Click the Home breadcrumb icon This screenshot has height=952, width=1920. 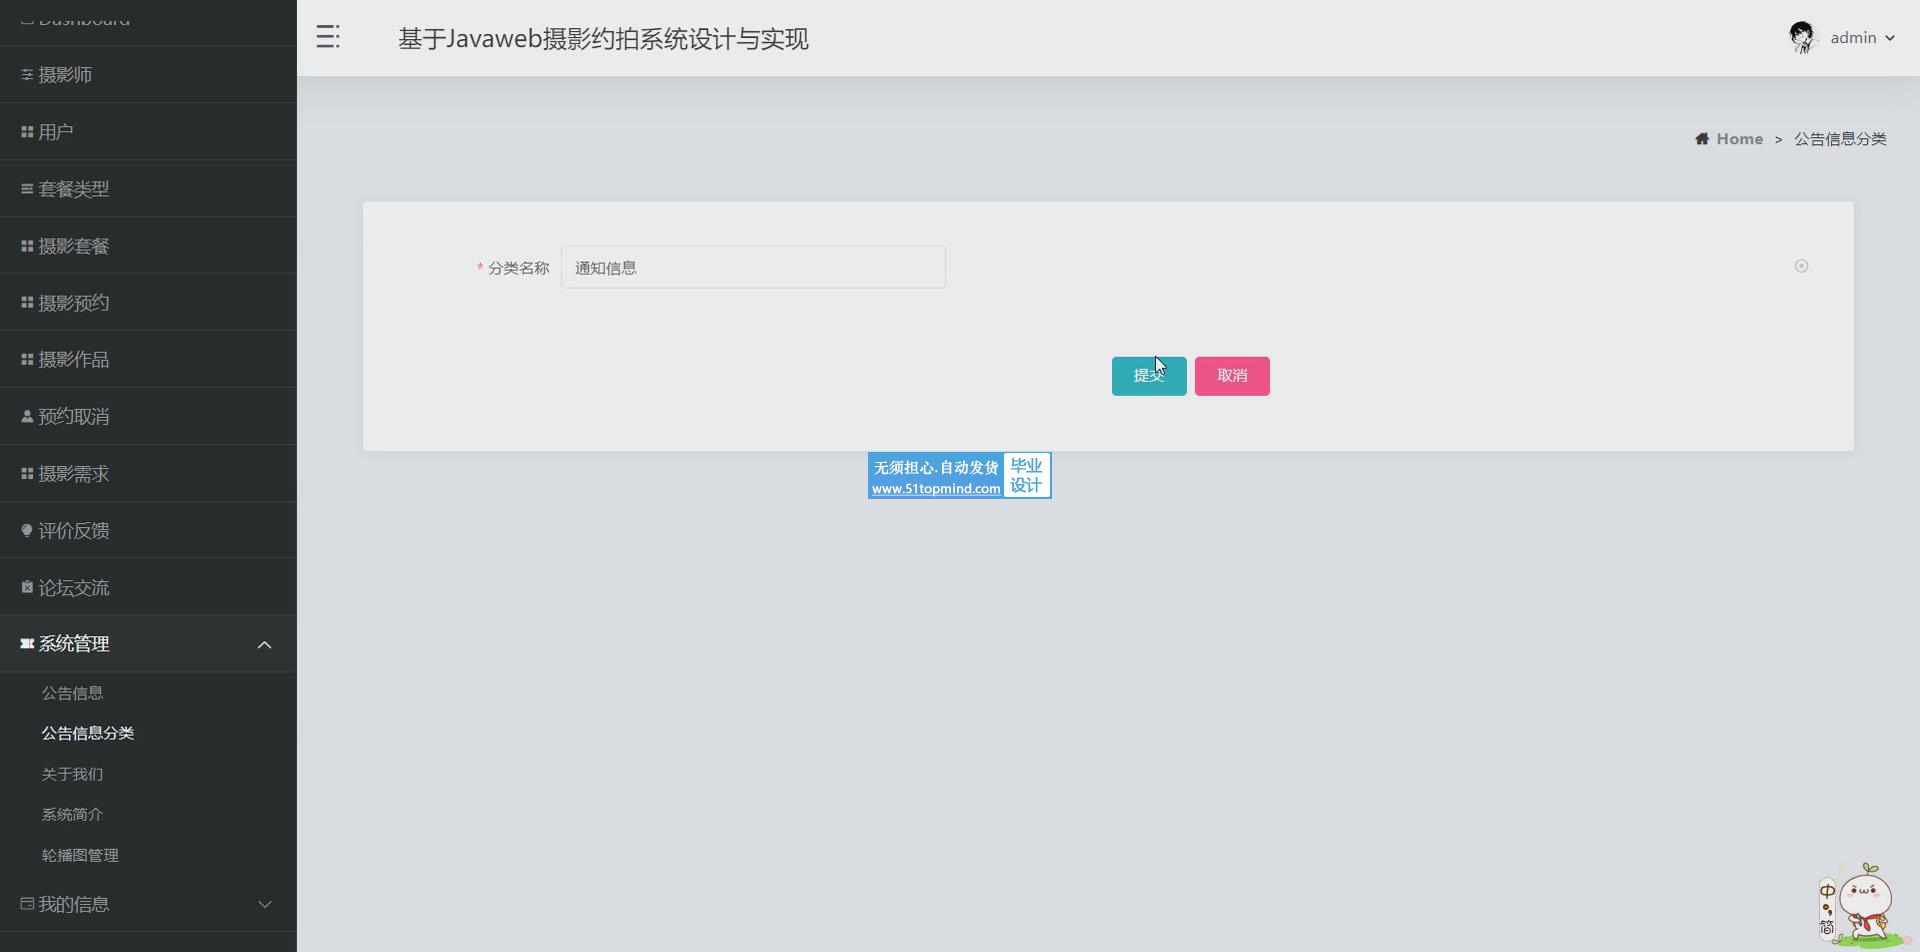[x=1701, y=139]
